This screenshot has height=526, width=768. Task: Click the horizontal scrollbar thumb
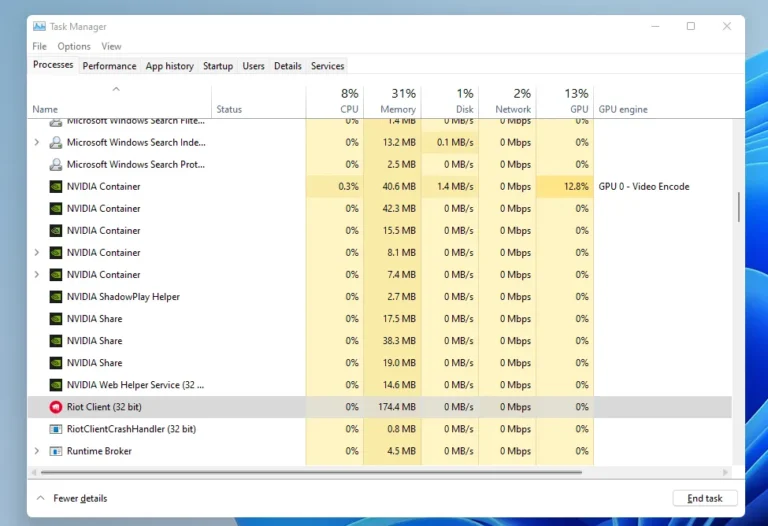312,473
